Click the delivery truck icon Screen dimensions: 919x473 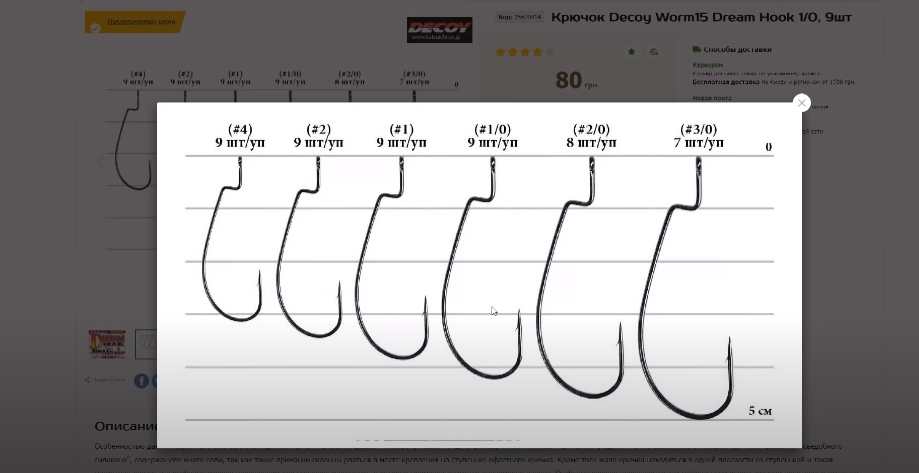(x=696, y=49)
